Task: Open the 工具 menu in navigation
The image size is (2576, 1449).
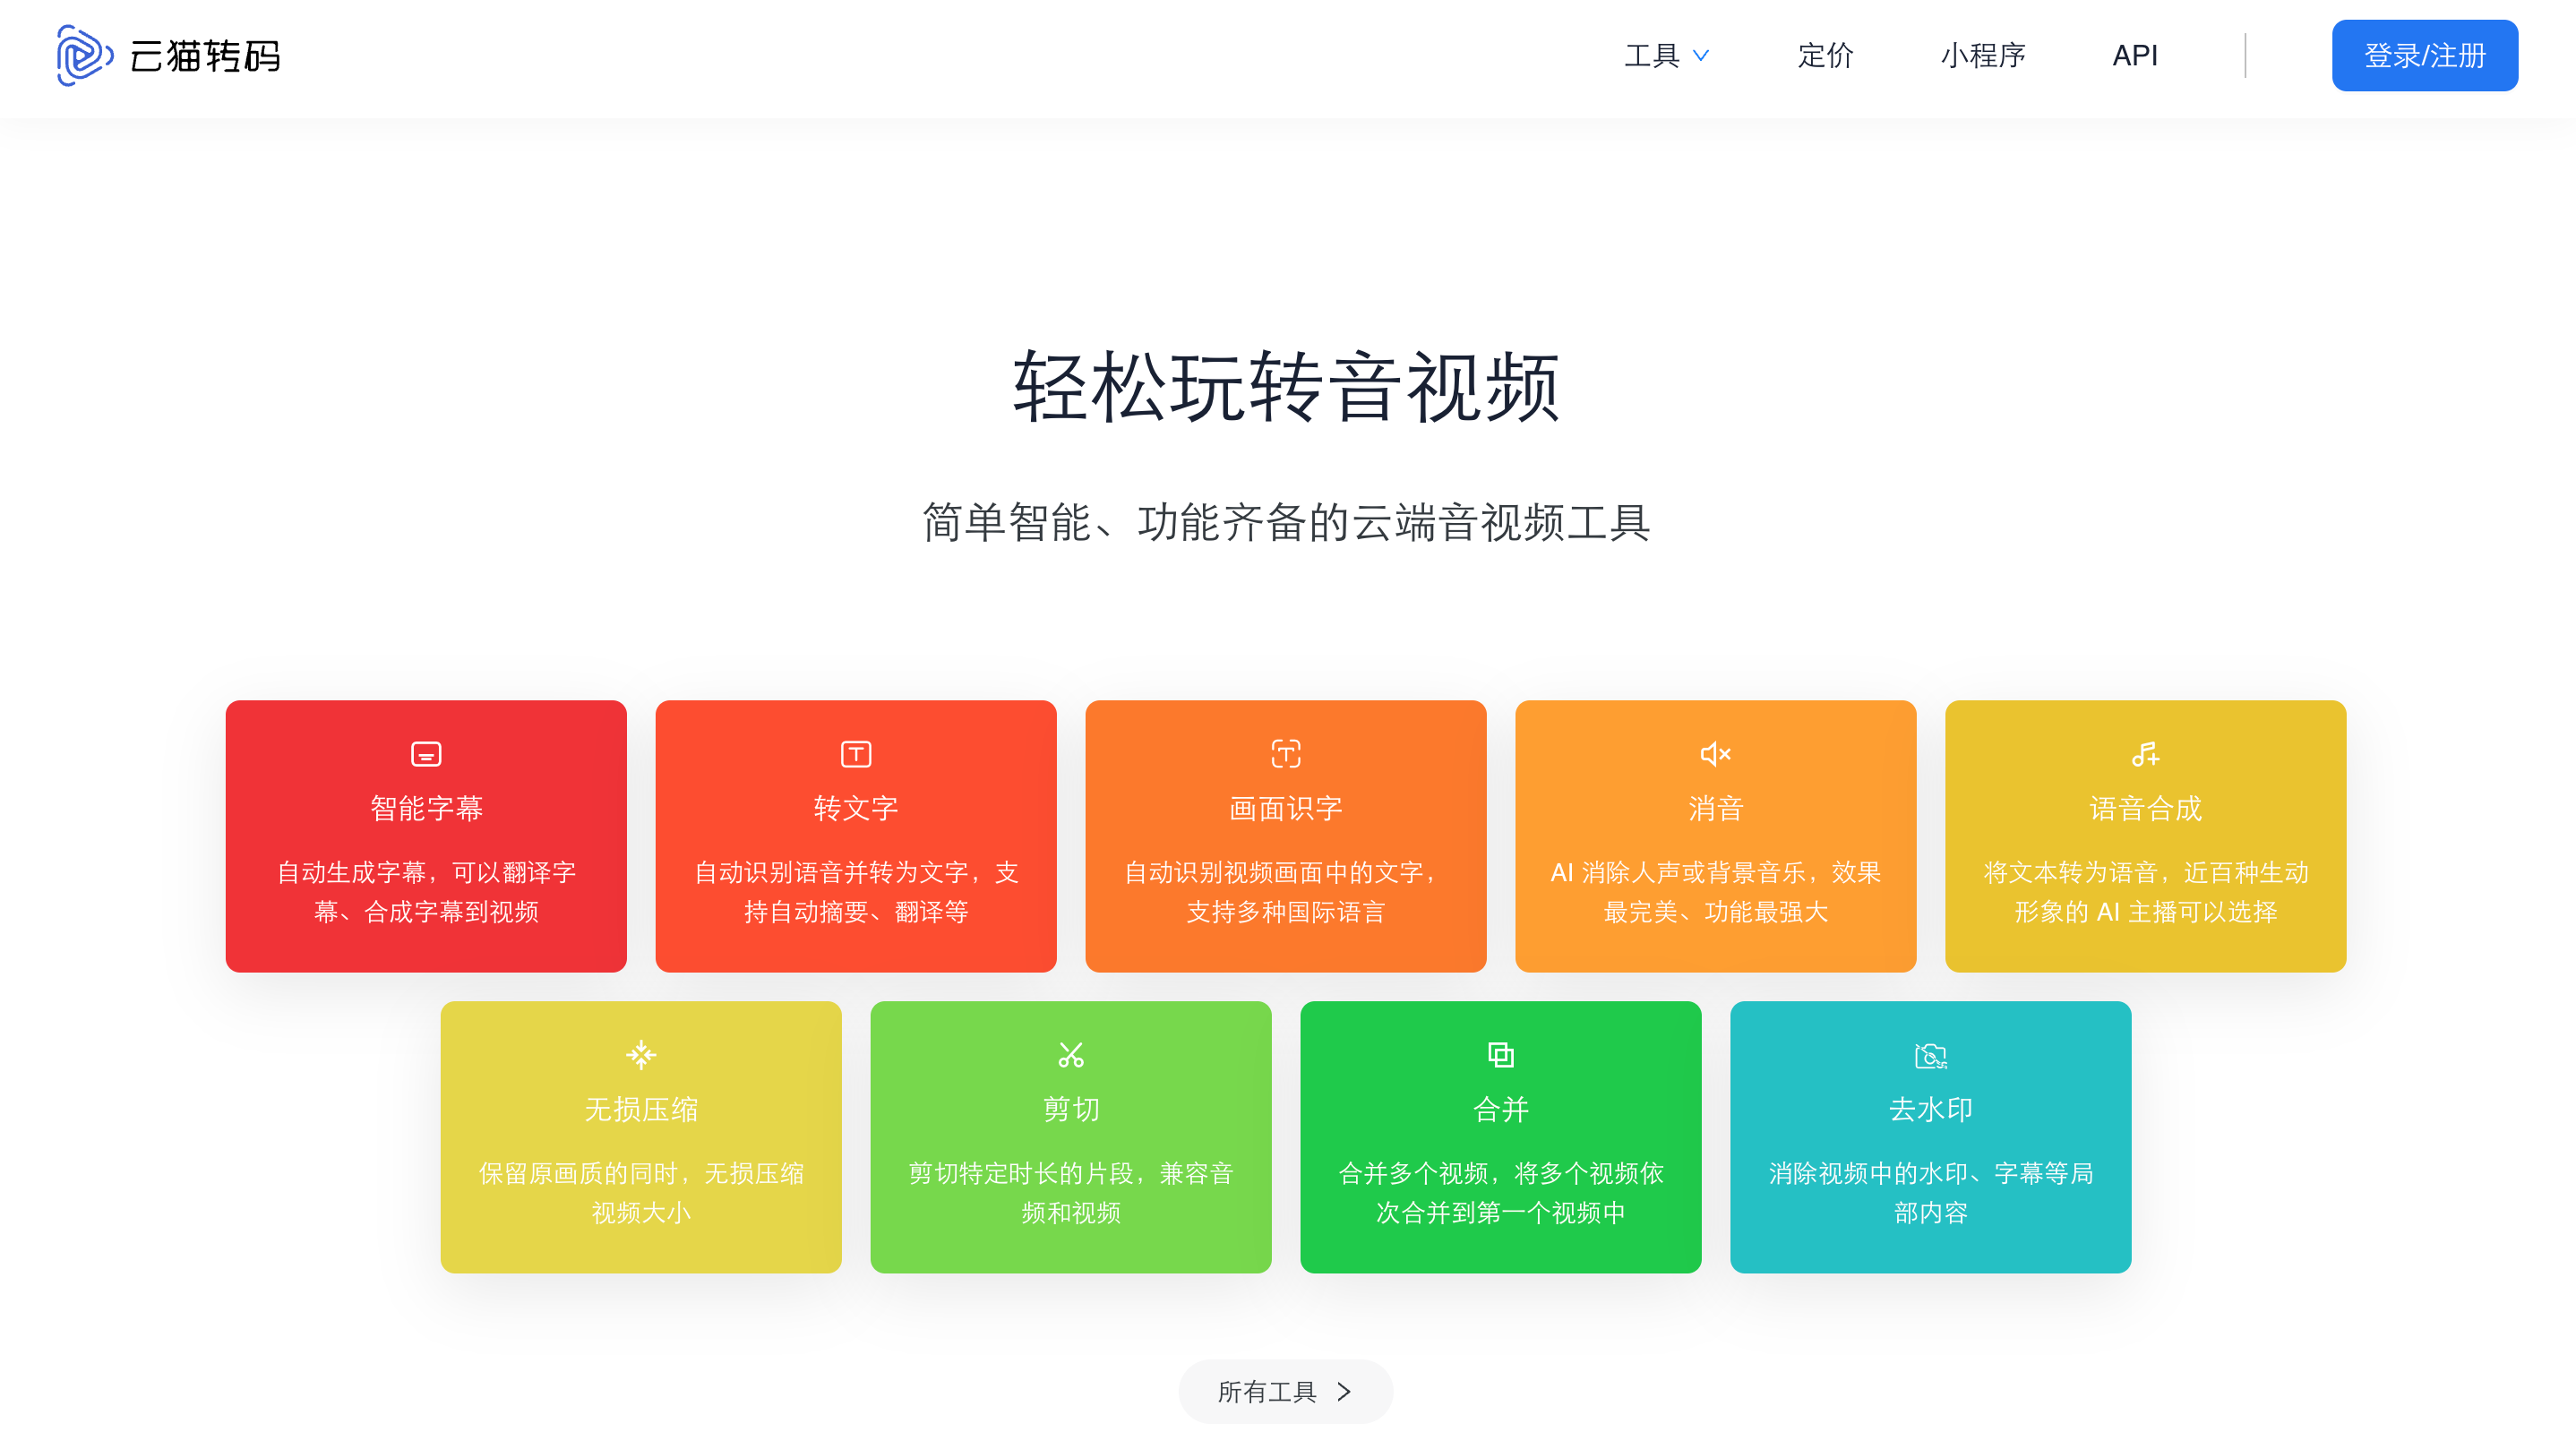Action: tap(1651, 56)
